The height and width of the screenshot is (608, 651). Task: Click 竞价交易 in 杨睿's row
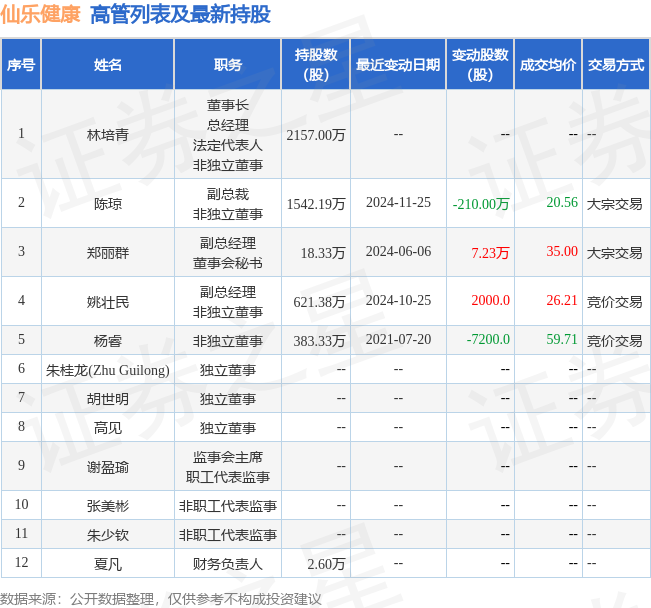pyautogui.click(x=614, y=341)
